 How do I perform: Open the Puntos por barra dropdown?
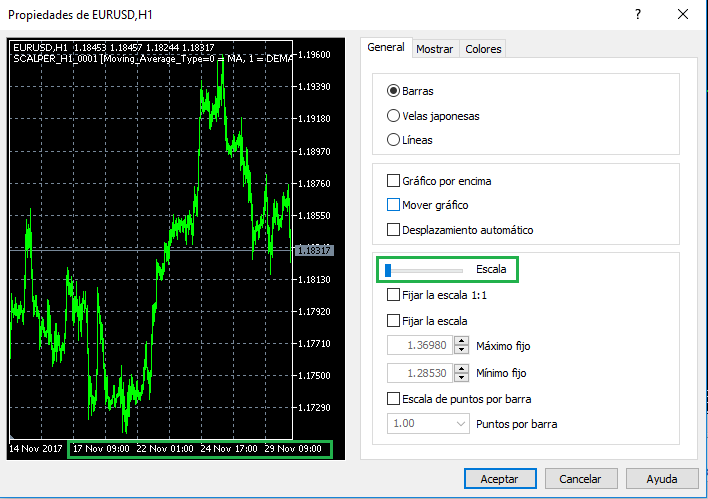[428, 424]
